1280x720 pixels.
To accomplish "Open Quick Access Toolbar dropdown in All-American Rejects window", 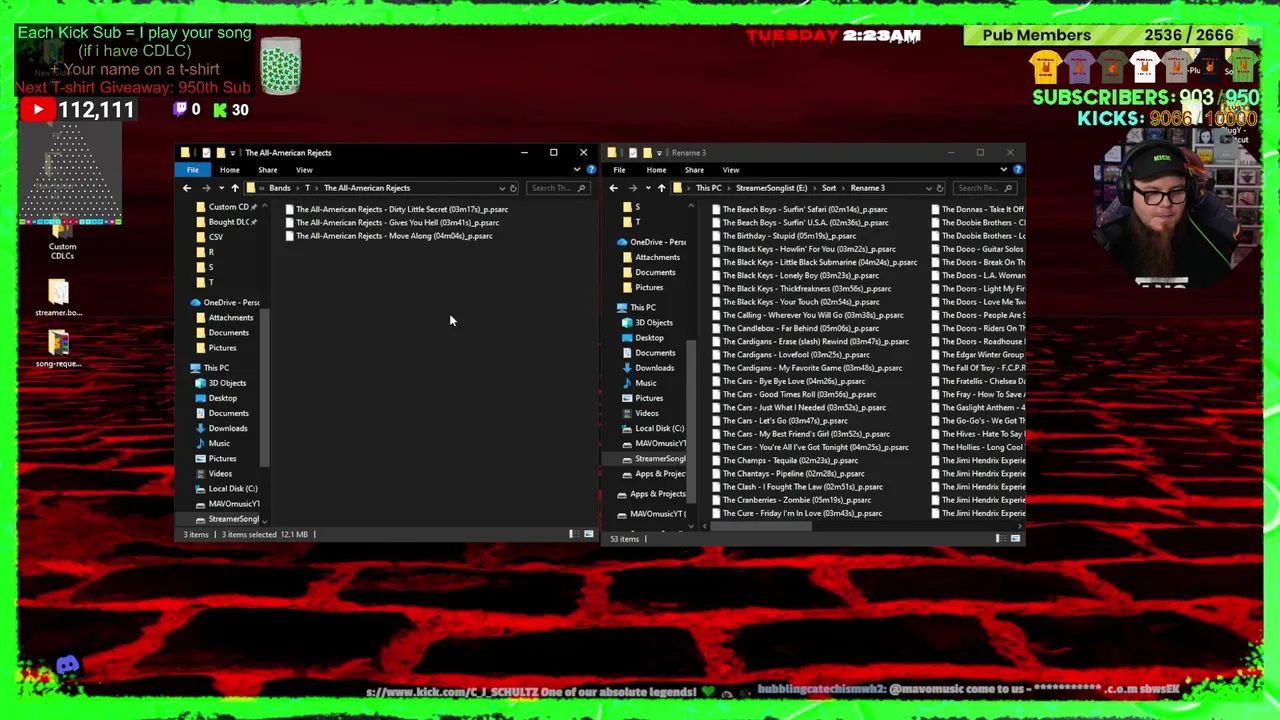I will tap(234, 153).
